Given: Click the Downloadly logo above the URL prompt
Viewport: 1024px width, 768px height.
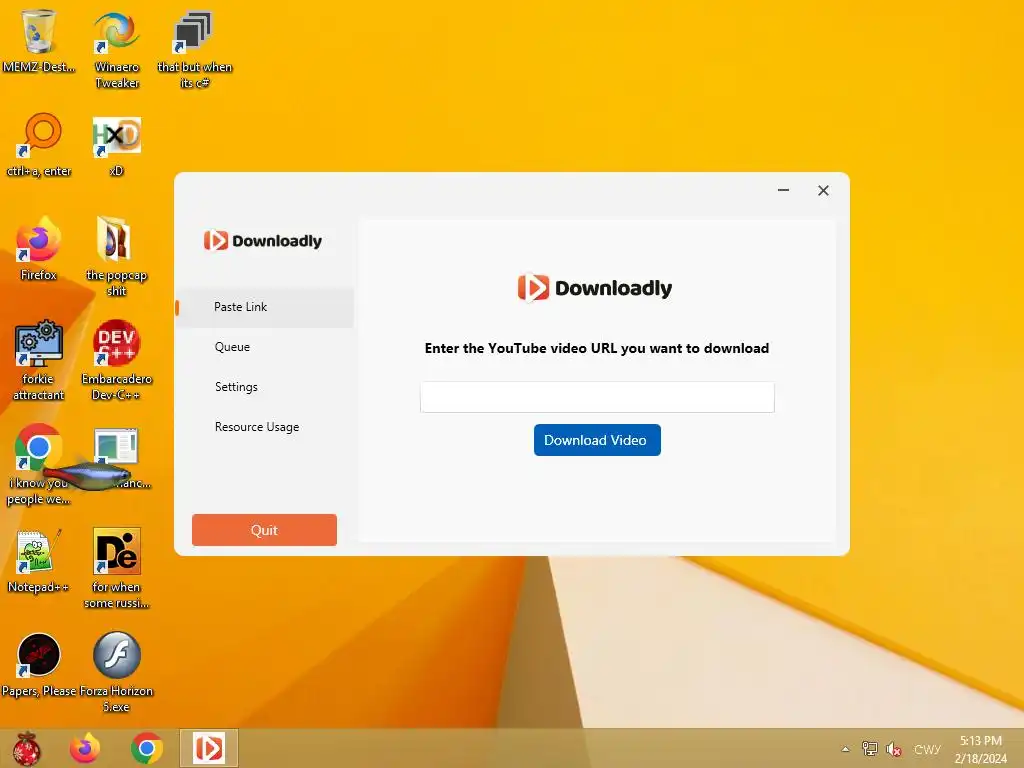Looking at the screenshot, I should pyautogui.click(x=595, y=288).
